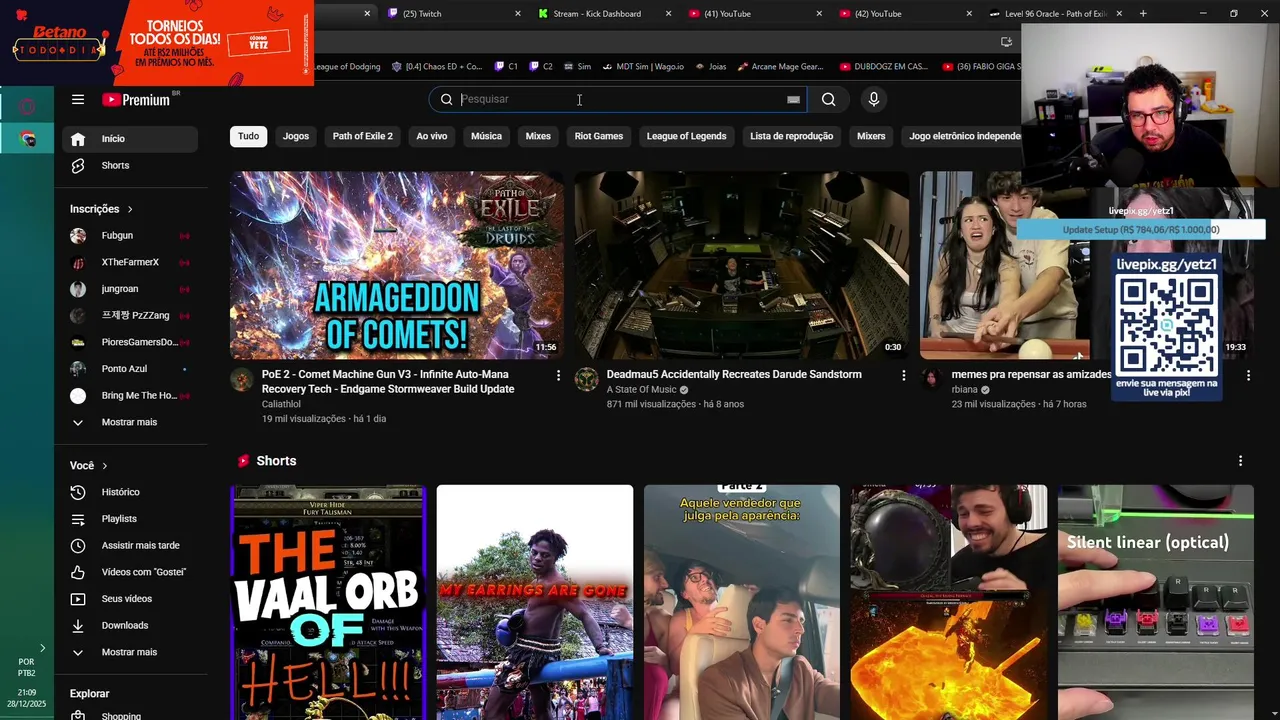Expand Mostrar mais under Você
1280x720 pixels.
coord(130,652)
